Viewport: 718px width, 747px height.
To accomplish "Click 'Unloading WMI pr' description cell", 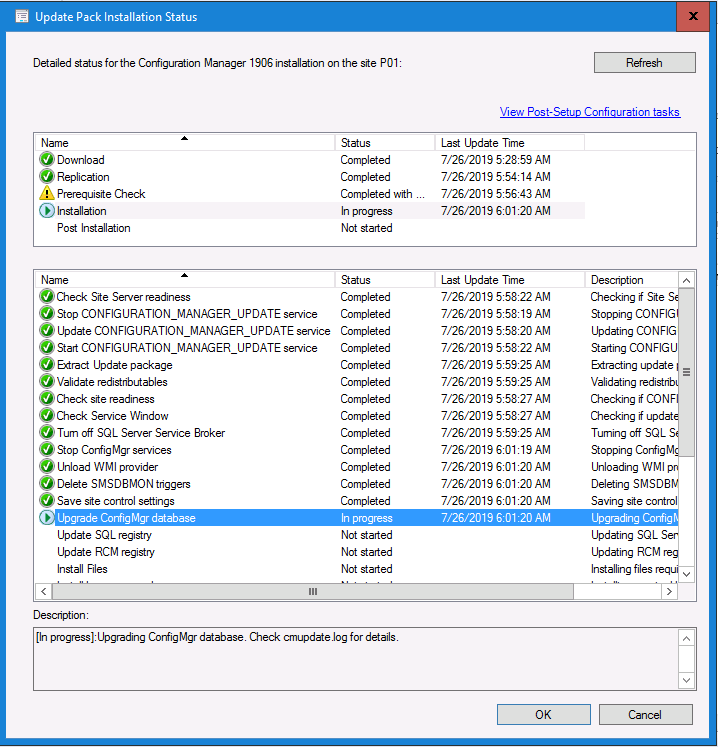I will tap(634, 467).
